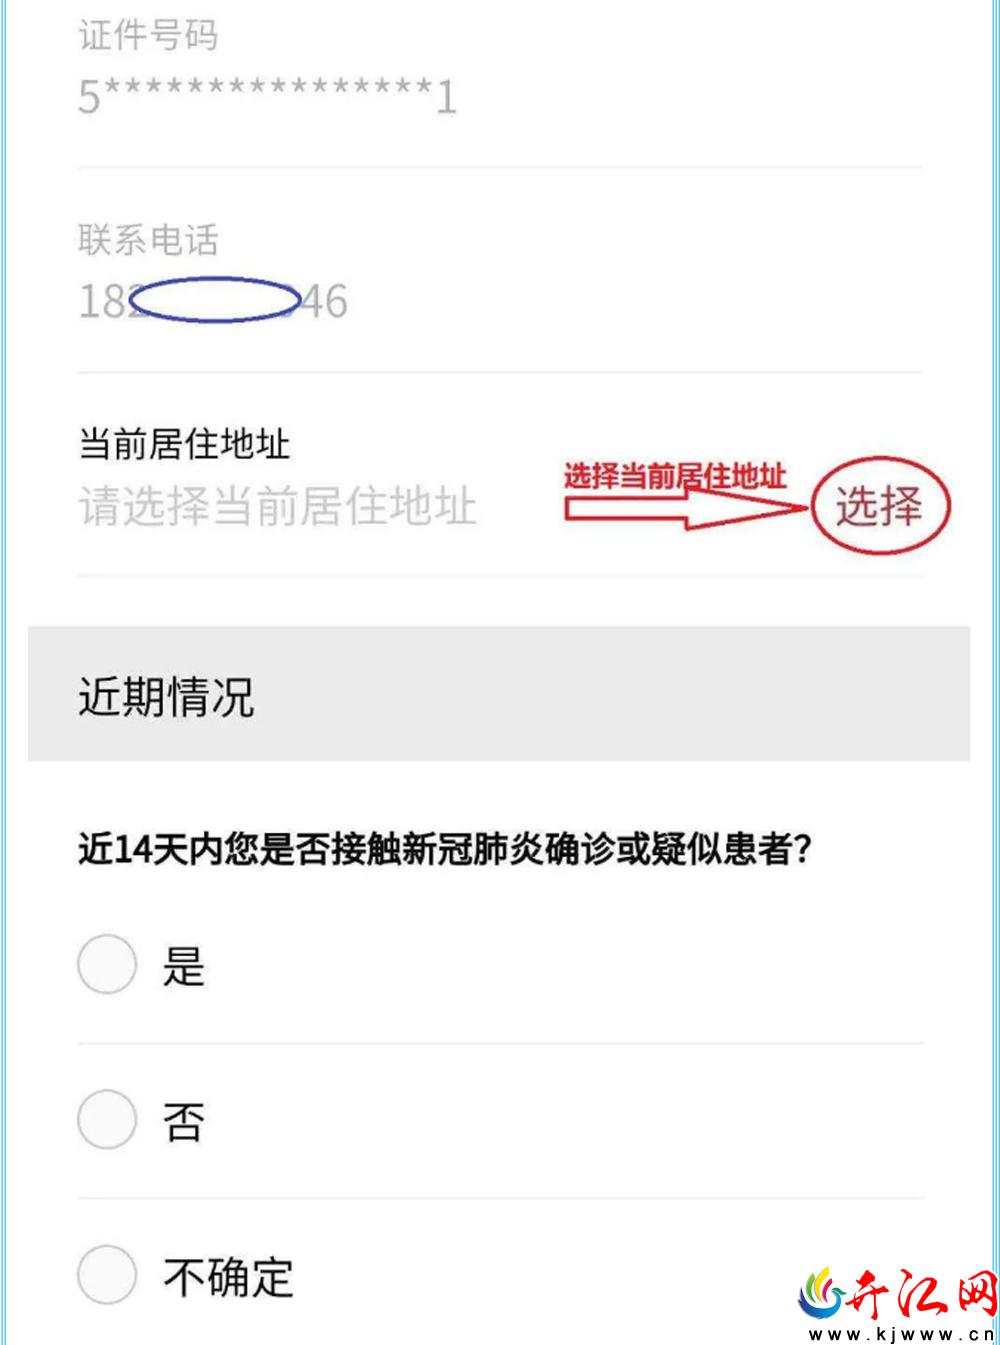Click the red 开江网 calligraphy watermark text
The width and height of the screenshot is (1000, 1345).
923,1294
